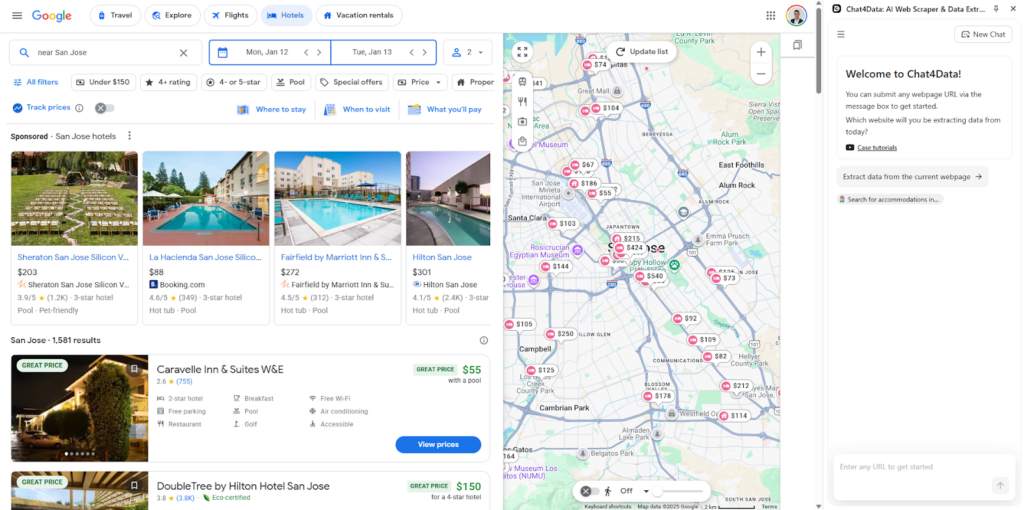
Task: Open the walking distance Off dropdown
Action: click(634, 491)
